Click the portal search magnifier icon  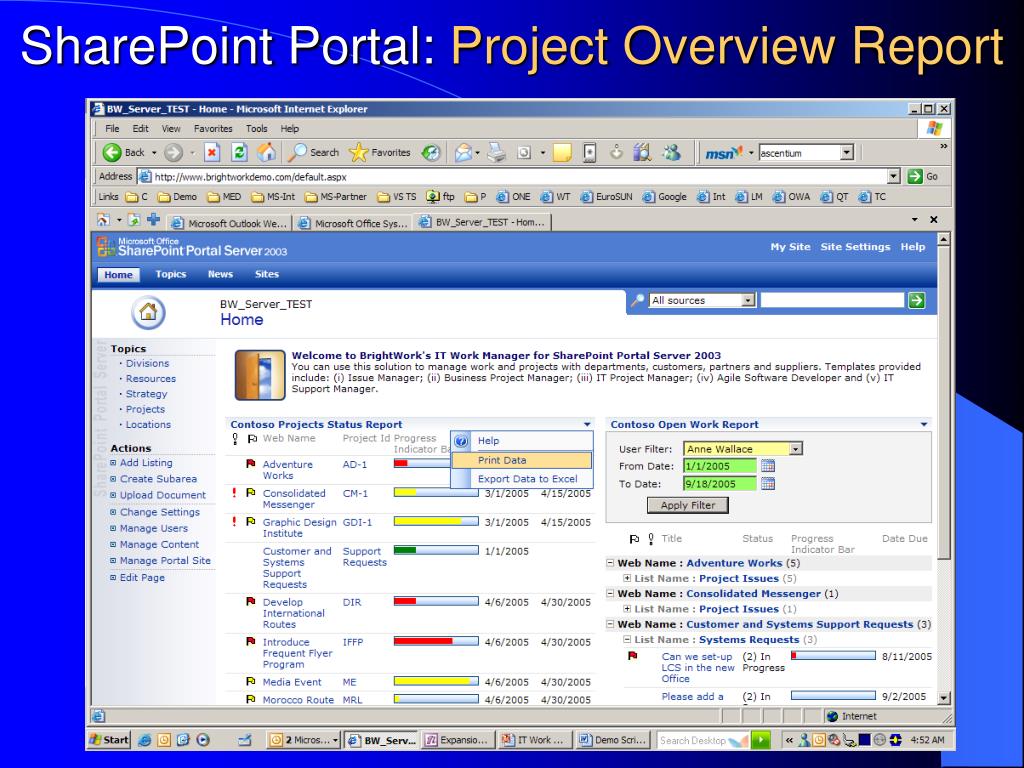(x=637, y=300)
